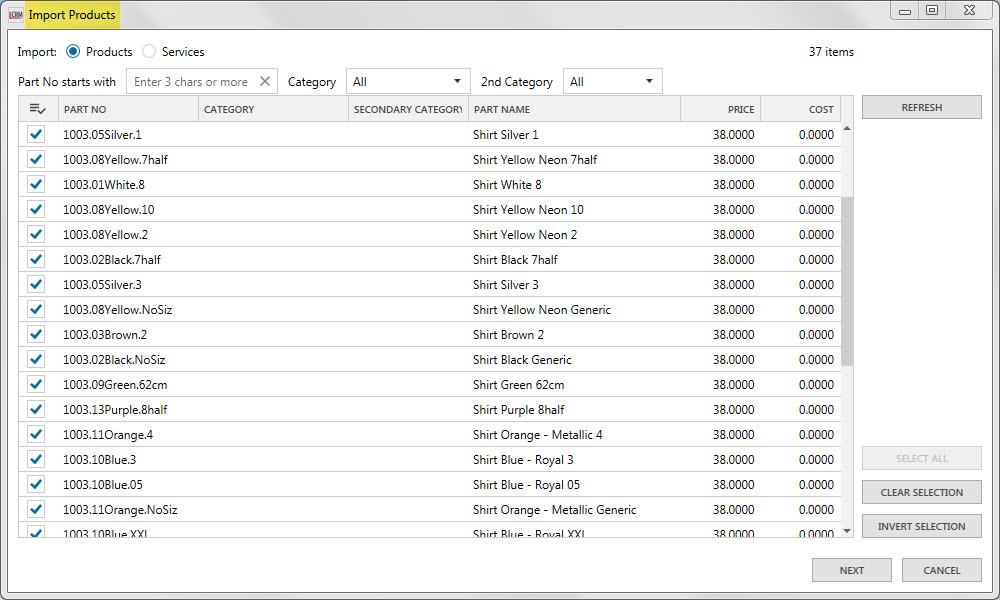Maximize the Import Products window
This screenshot has height=600, width=1000.
pos(932,11)
